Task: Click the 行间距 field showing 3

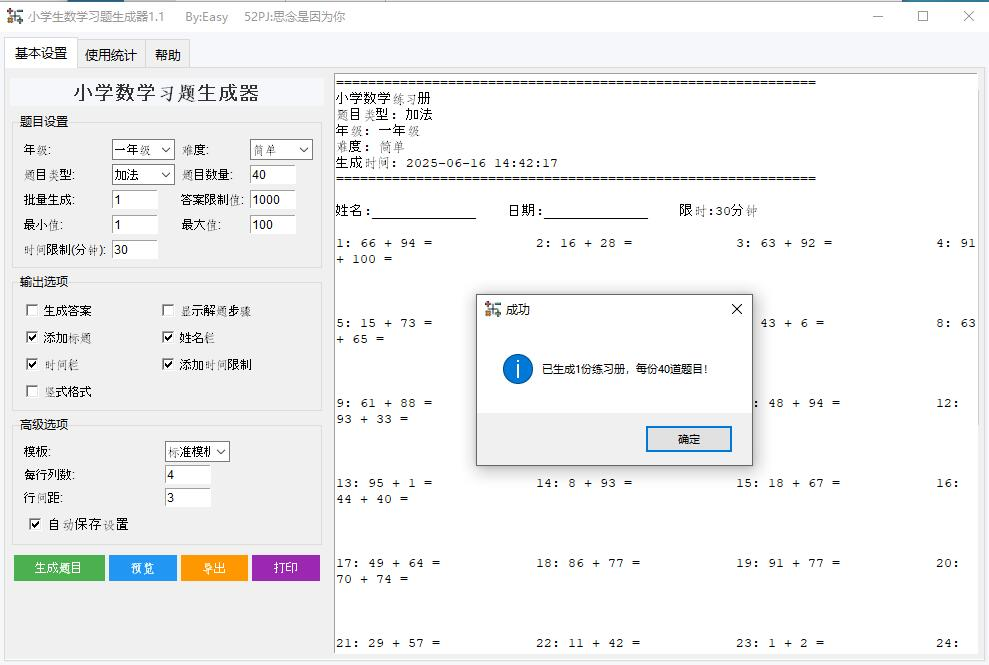Action: (188, 498)
